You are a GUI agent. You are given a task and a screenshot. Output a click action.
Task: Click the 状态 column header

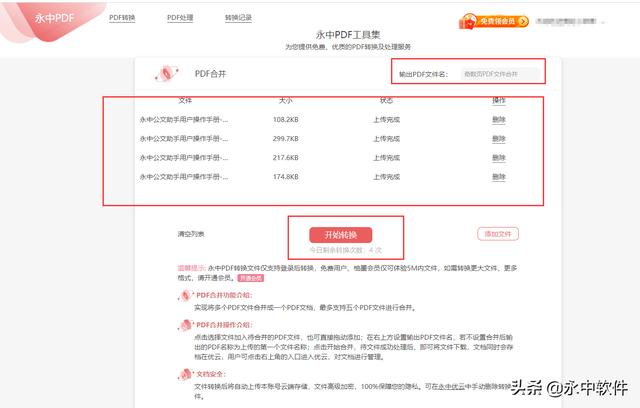(387, 100)
